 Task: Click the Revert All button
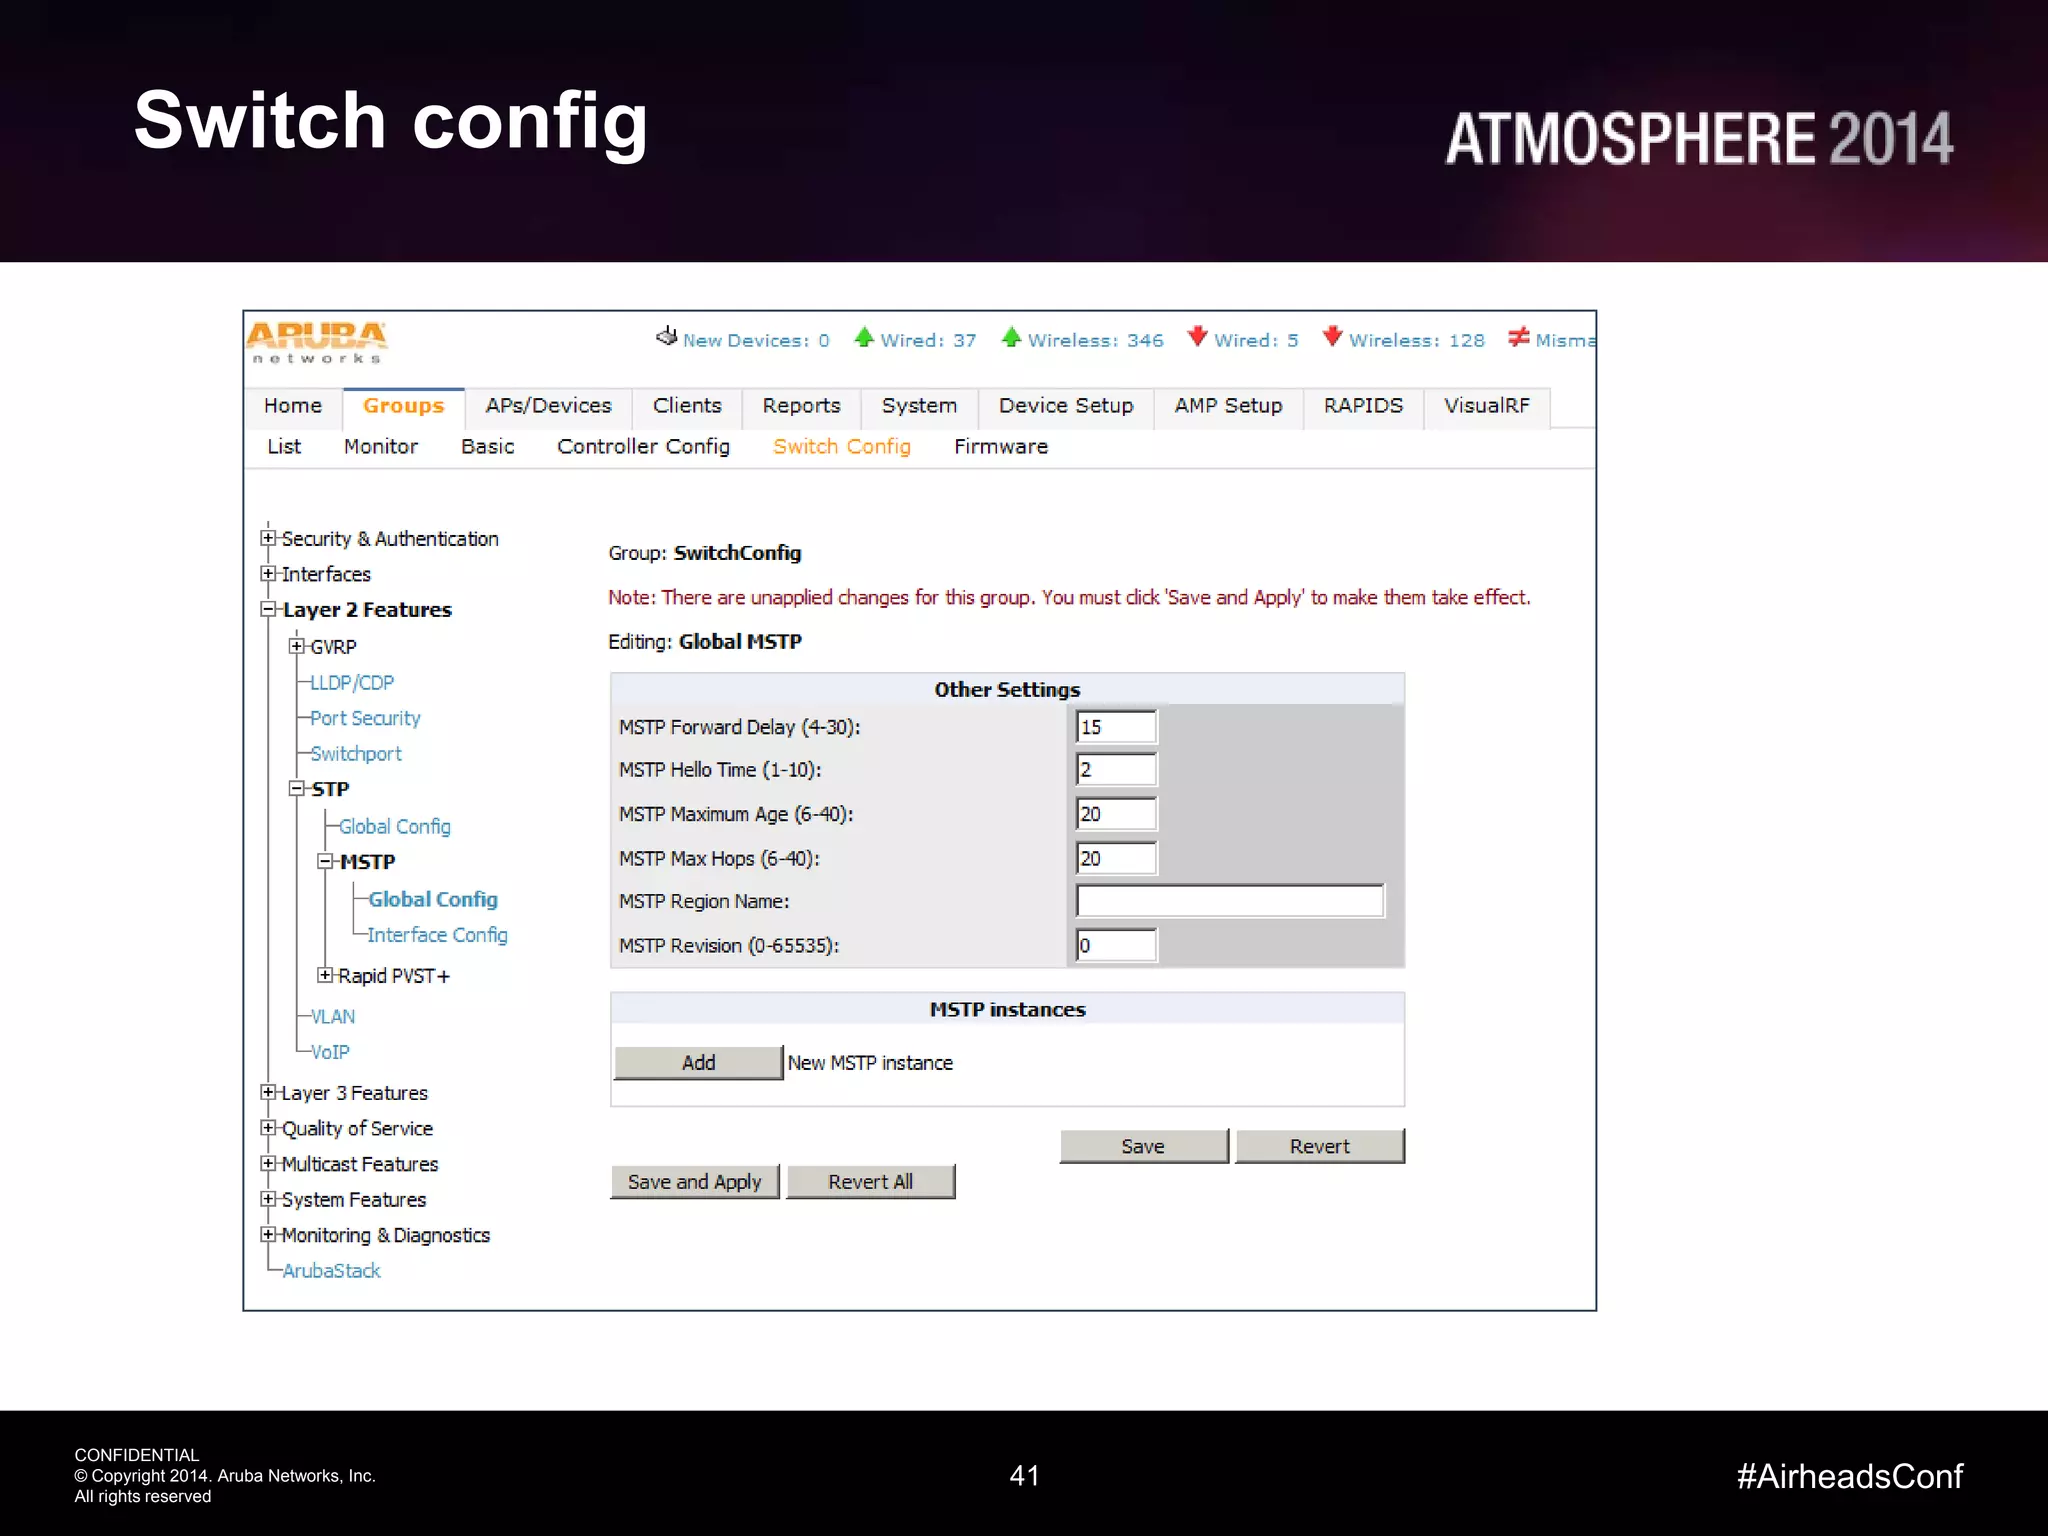click(x=871, y=1182)
